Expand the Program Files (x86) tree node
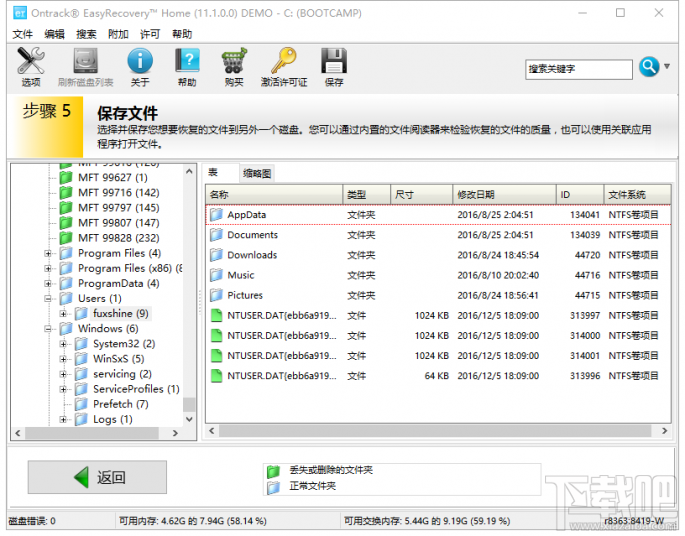 tap(48, 269)
